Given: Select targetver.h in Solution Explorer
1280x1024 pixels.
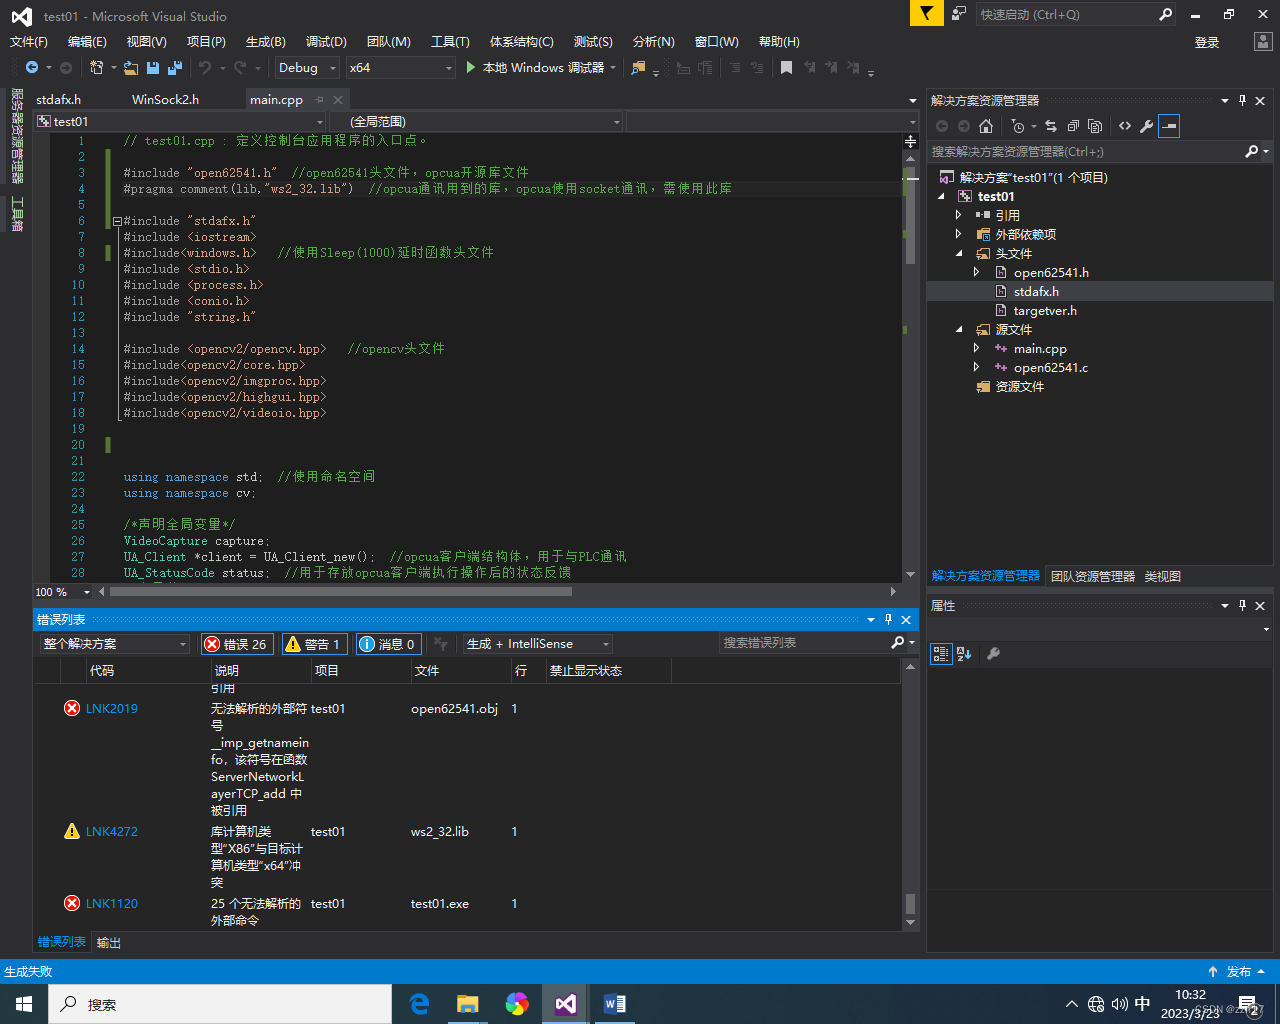Looking at the screenshot, I should [x=1045, y=310].
